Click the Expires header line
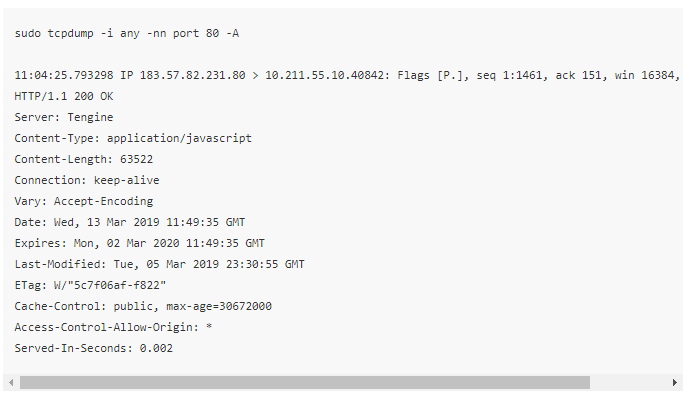The width and height of the screenshot is (685, 394). point(139,243)
